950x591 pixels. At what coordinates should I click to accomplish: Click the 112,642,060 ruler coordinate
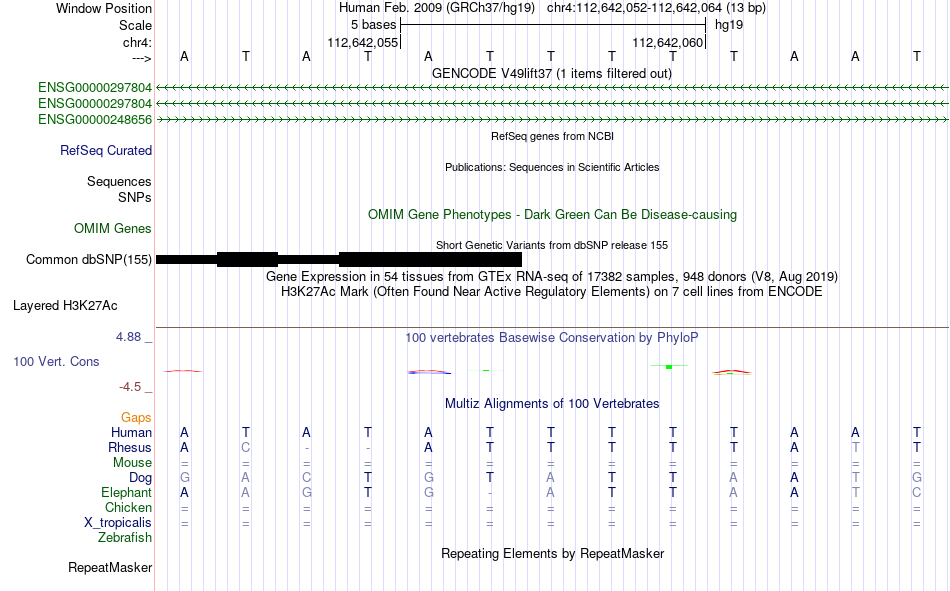(x=668, y=42)
